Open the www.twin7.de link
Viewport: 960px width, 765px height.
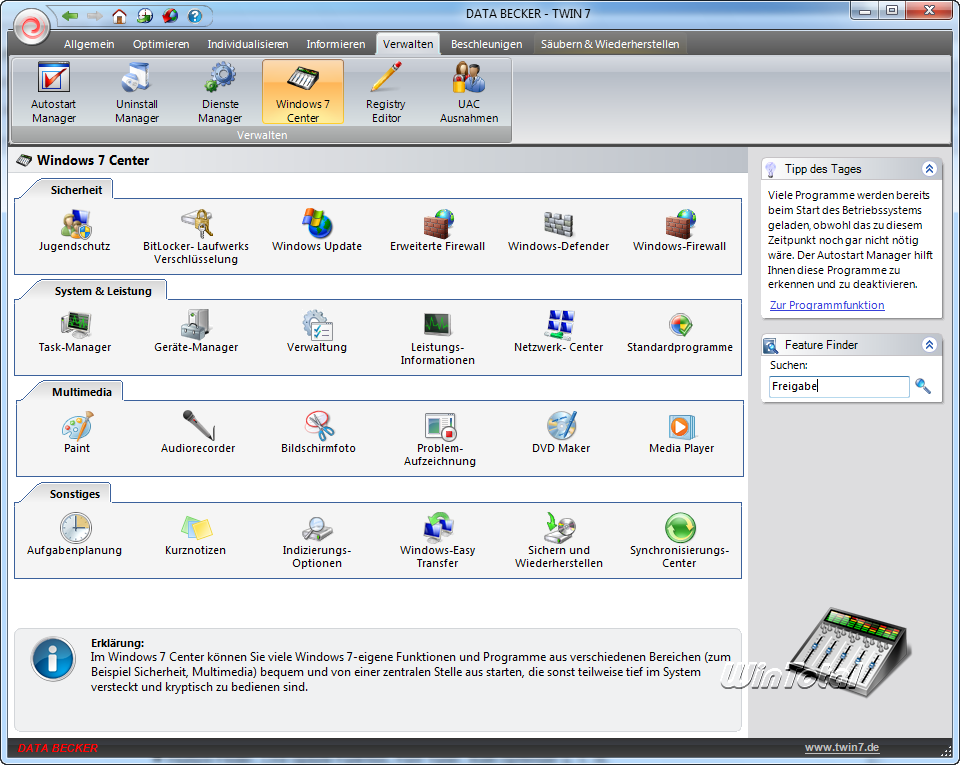coord(842,747)
